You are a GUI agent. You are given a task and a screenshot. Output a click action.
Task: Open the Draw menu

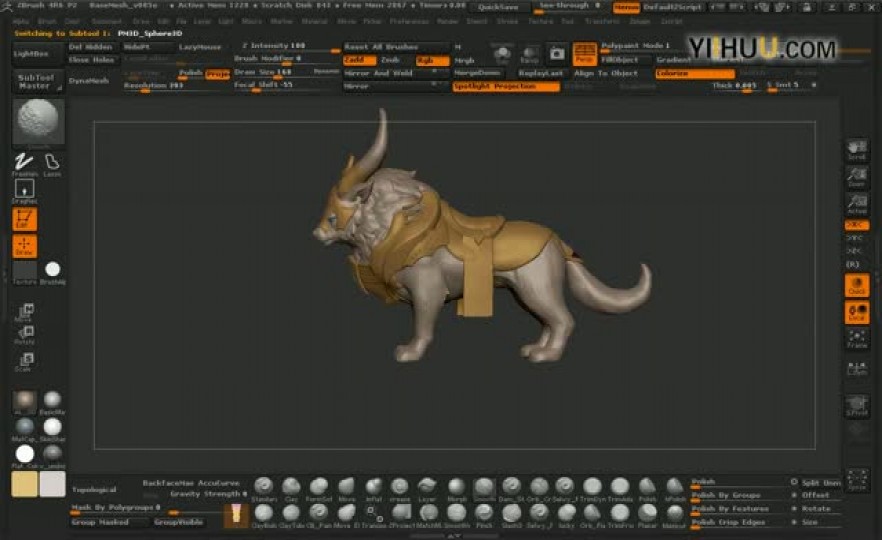[141, 21]
